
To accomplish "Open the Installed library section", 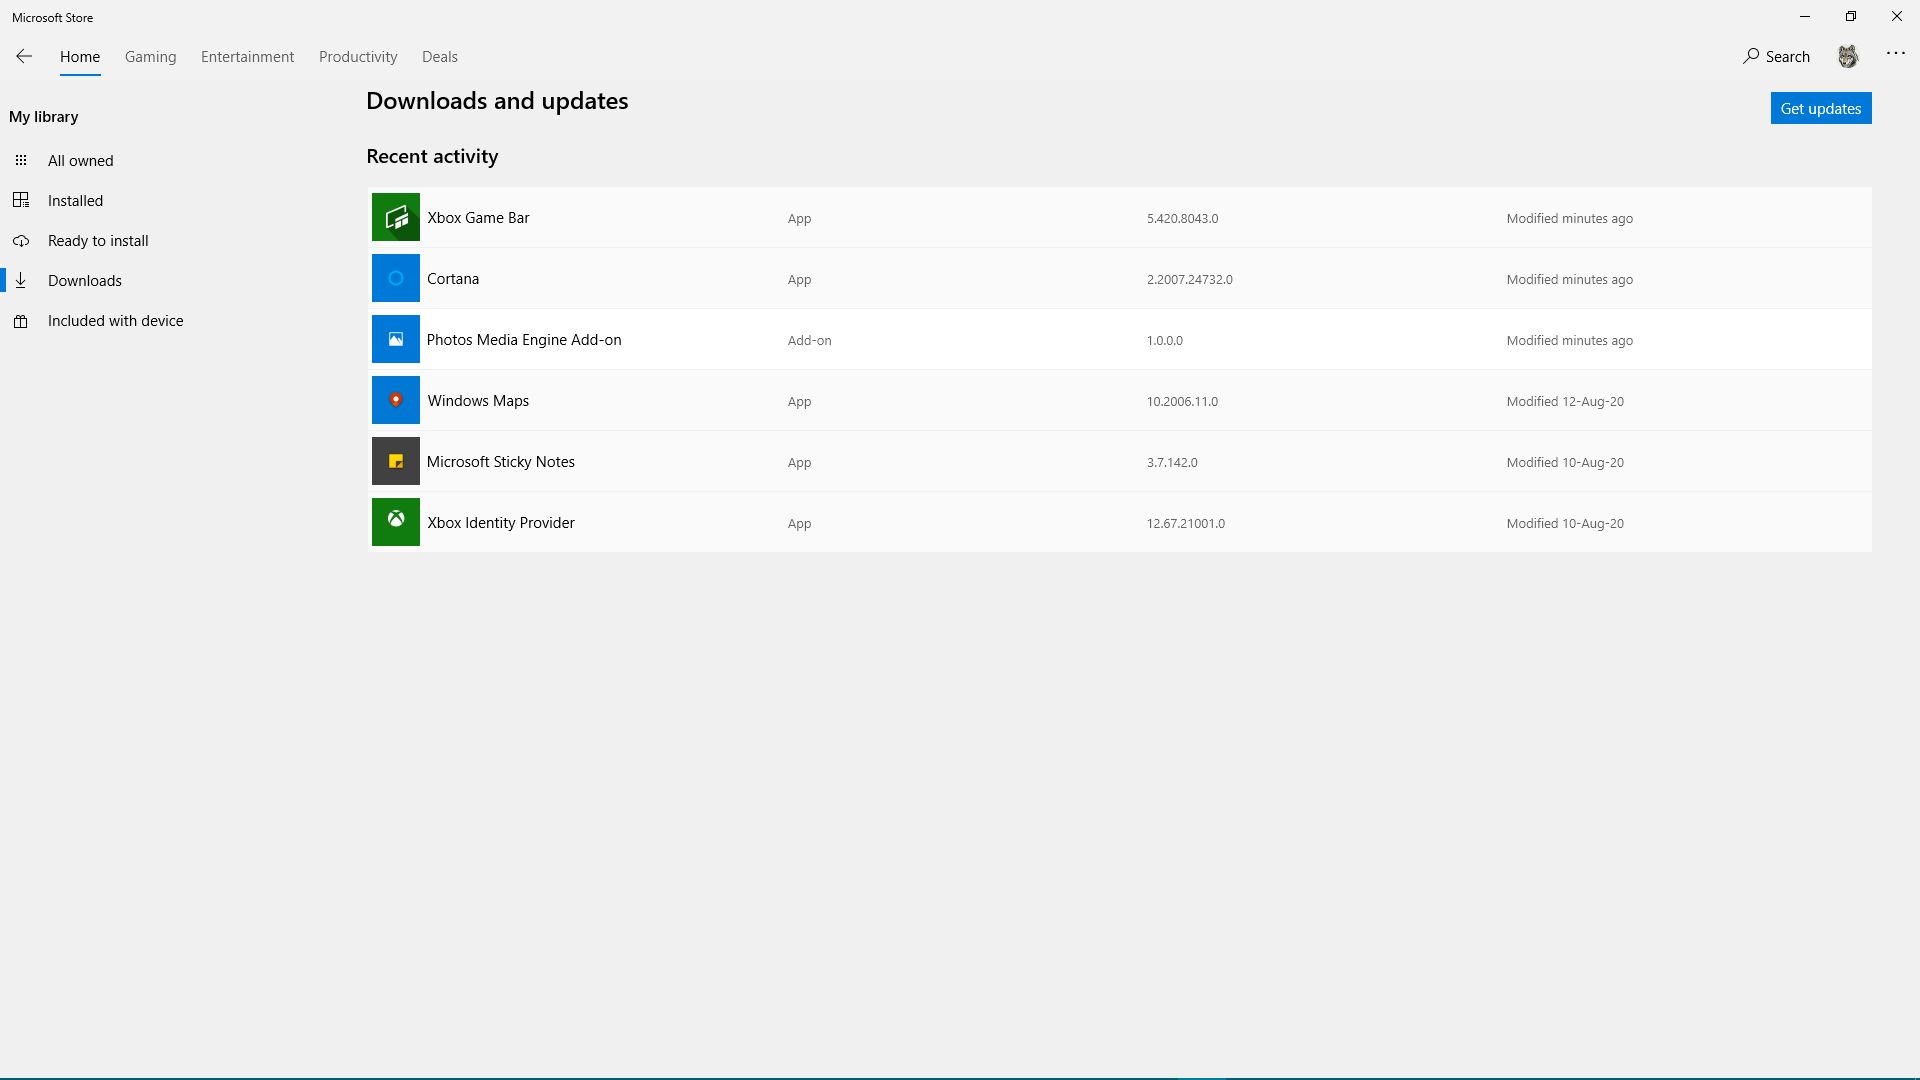I will (x=75, y=201).
